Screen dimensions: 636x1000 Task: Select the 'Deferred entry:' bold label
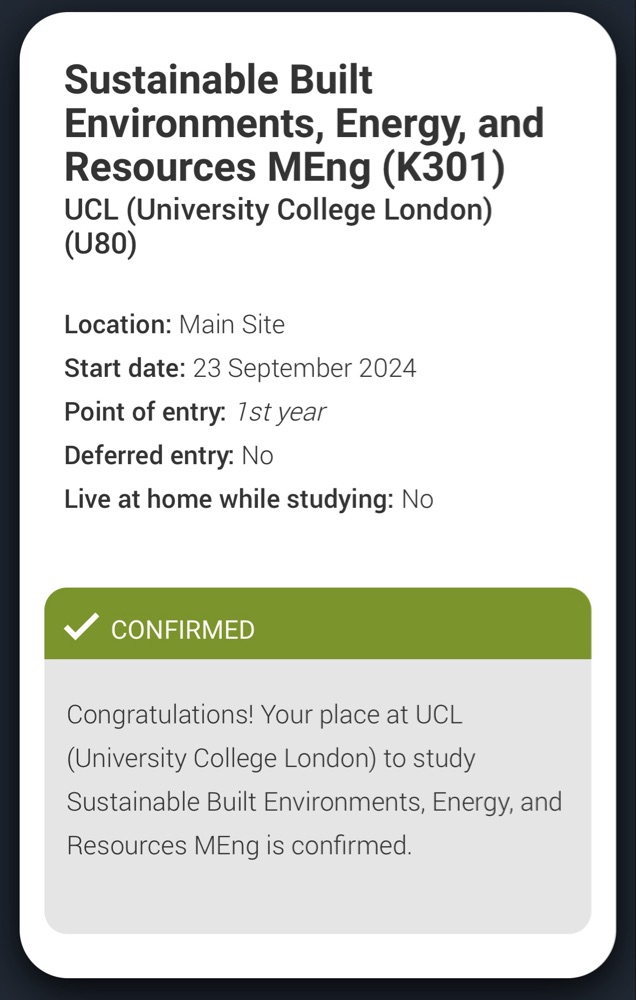pyautogui.click(x=149, y=455)
